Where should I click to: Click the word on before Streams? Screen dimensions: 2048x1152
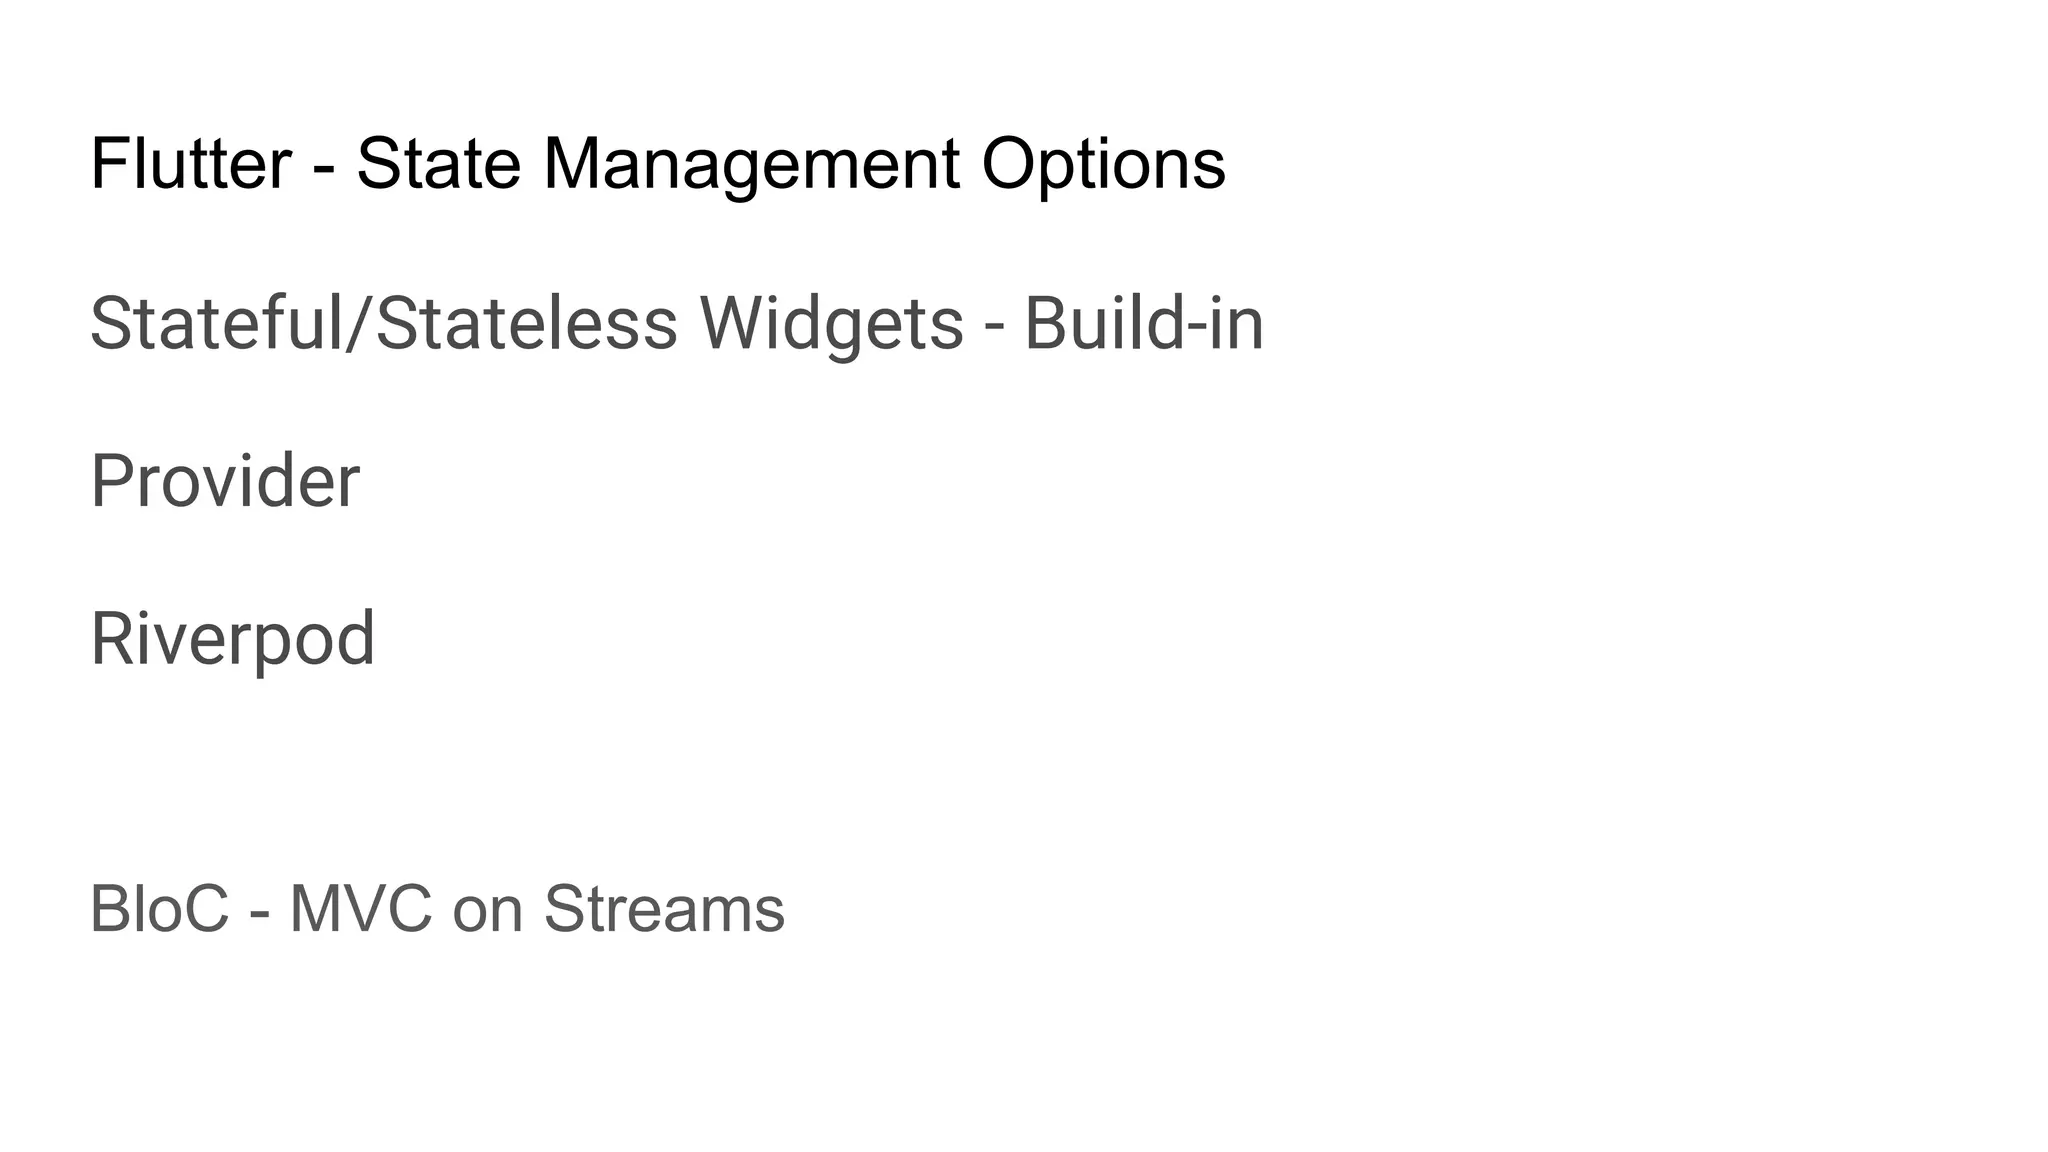pyautogui.click(x=488, y=915)
